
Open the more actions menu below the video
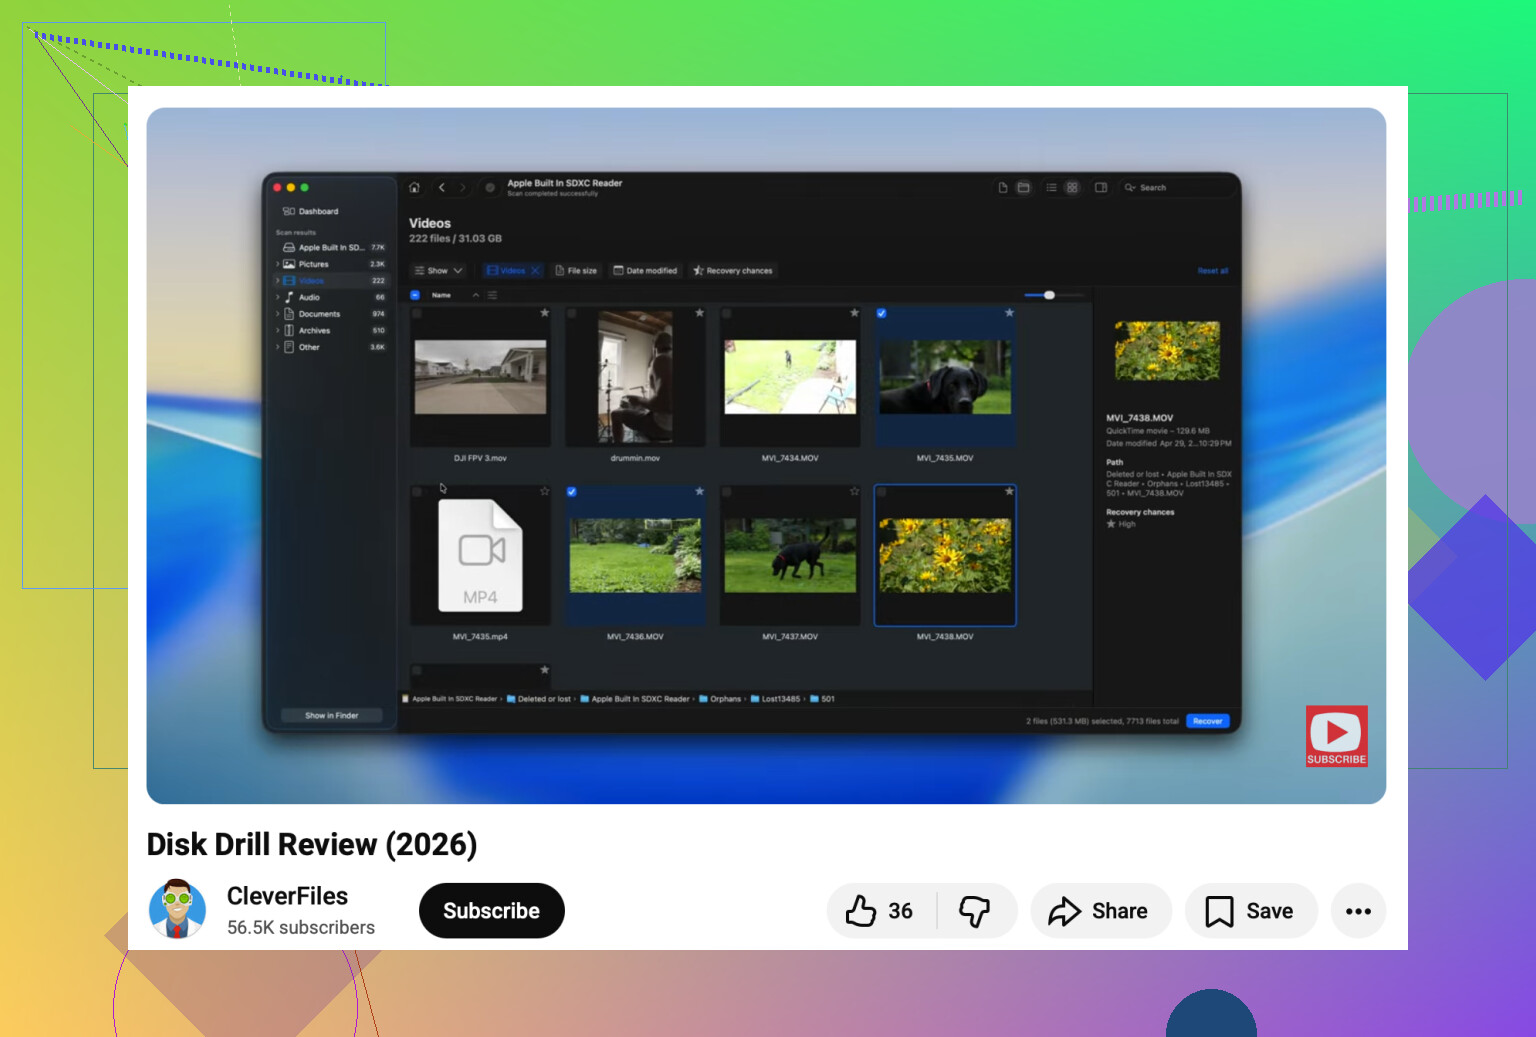(1358, 911)
